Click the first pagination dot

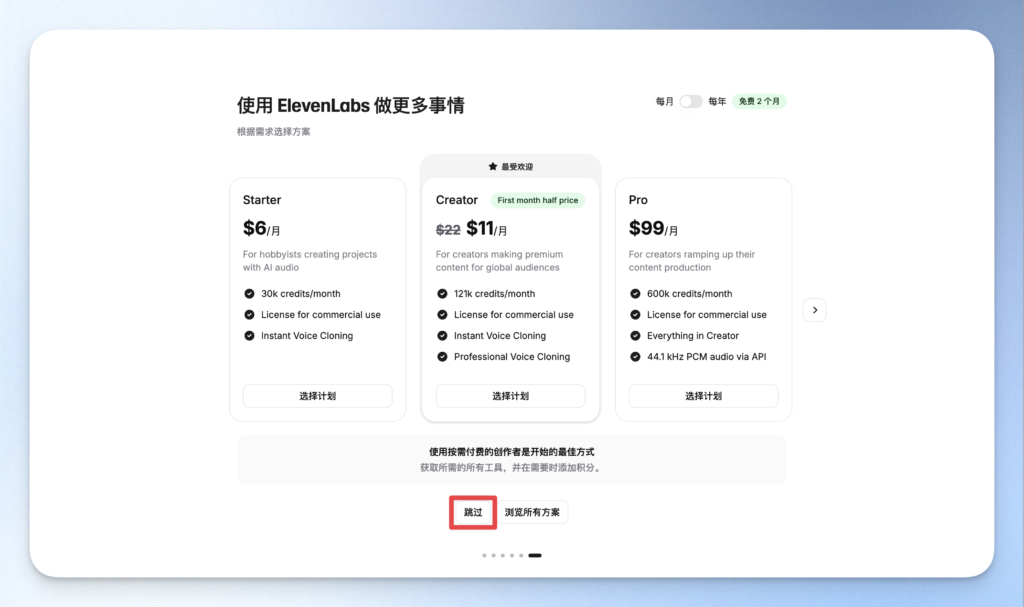pyautogui.click(x=484, y=555)
